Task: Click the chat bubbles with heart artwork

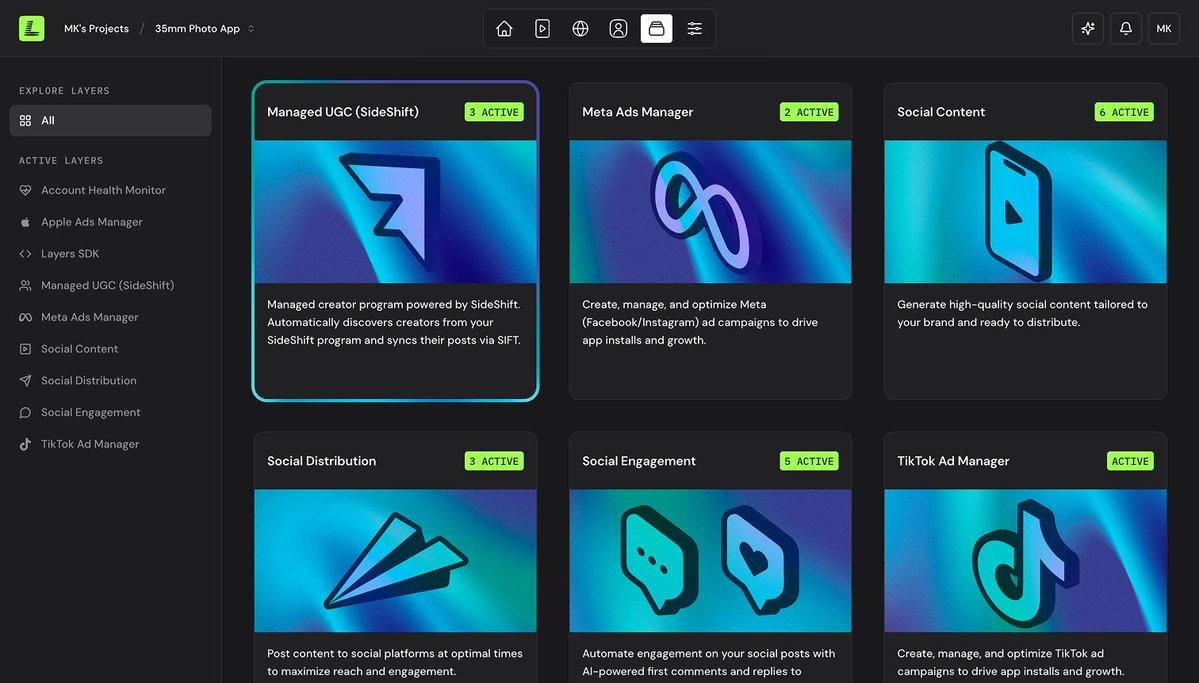Action: tap(710, 561)
